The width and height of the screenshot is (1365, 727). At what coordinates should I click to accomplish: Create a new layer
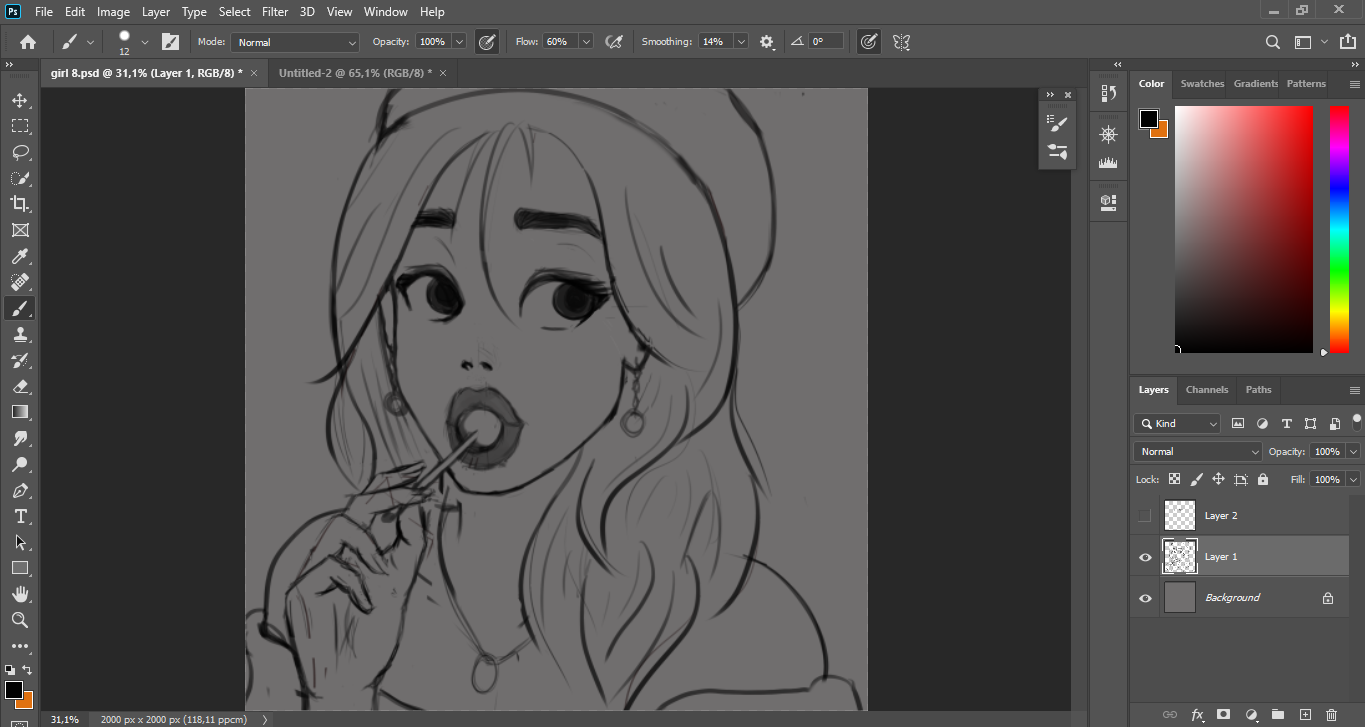tap(1304, 715)
